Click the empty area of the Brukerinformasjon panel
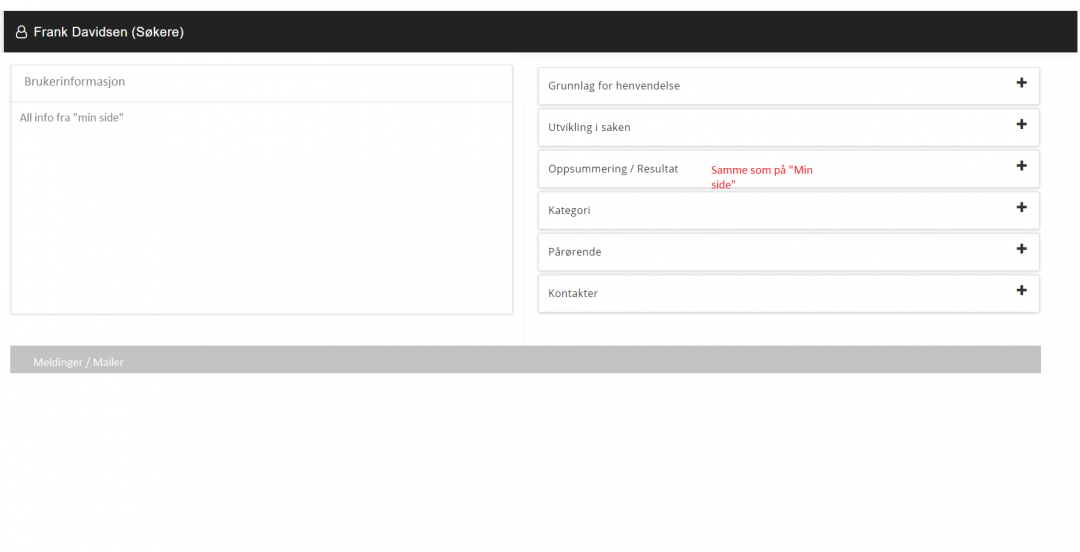Screen dimensions: 1080x552 click(260, 220)
